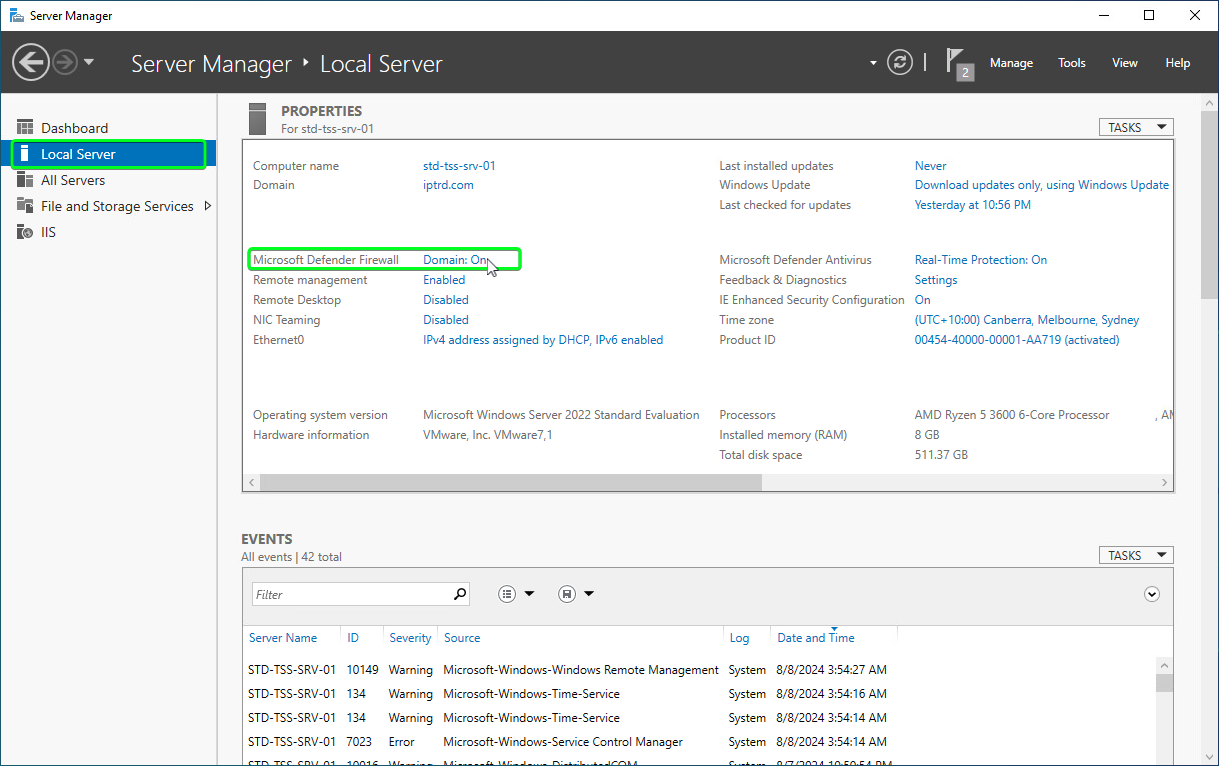This screenshot has width=1219, height=766.
Task: Click the Properties horizontal scrollbar thumb
Action: (x=511, y=483)
